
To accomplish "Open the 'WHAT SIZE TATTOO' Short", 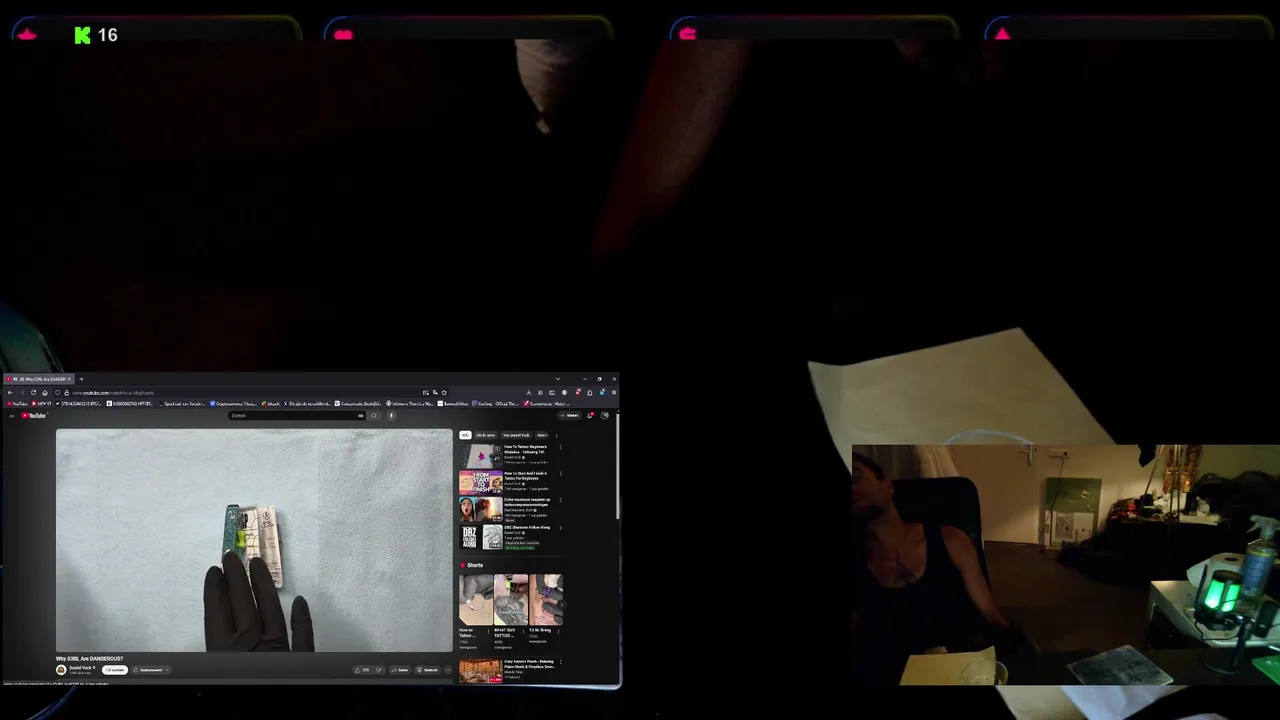I will tap(511, 600).
